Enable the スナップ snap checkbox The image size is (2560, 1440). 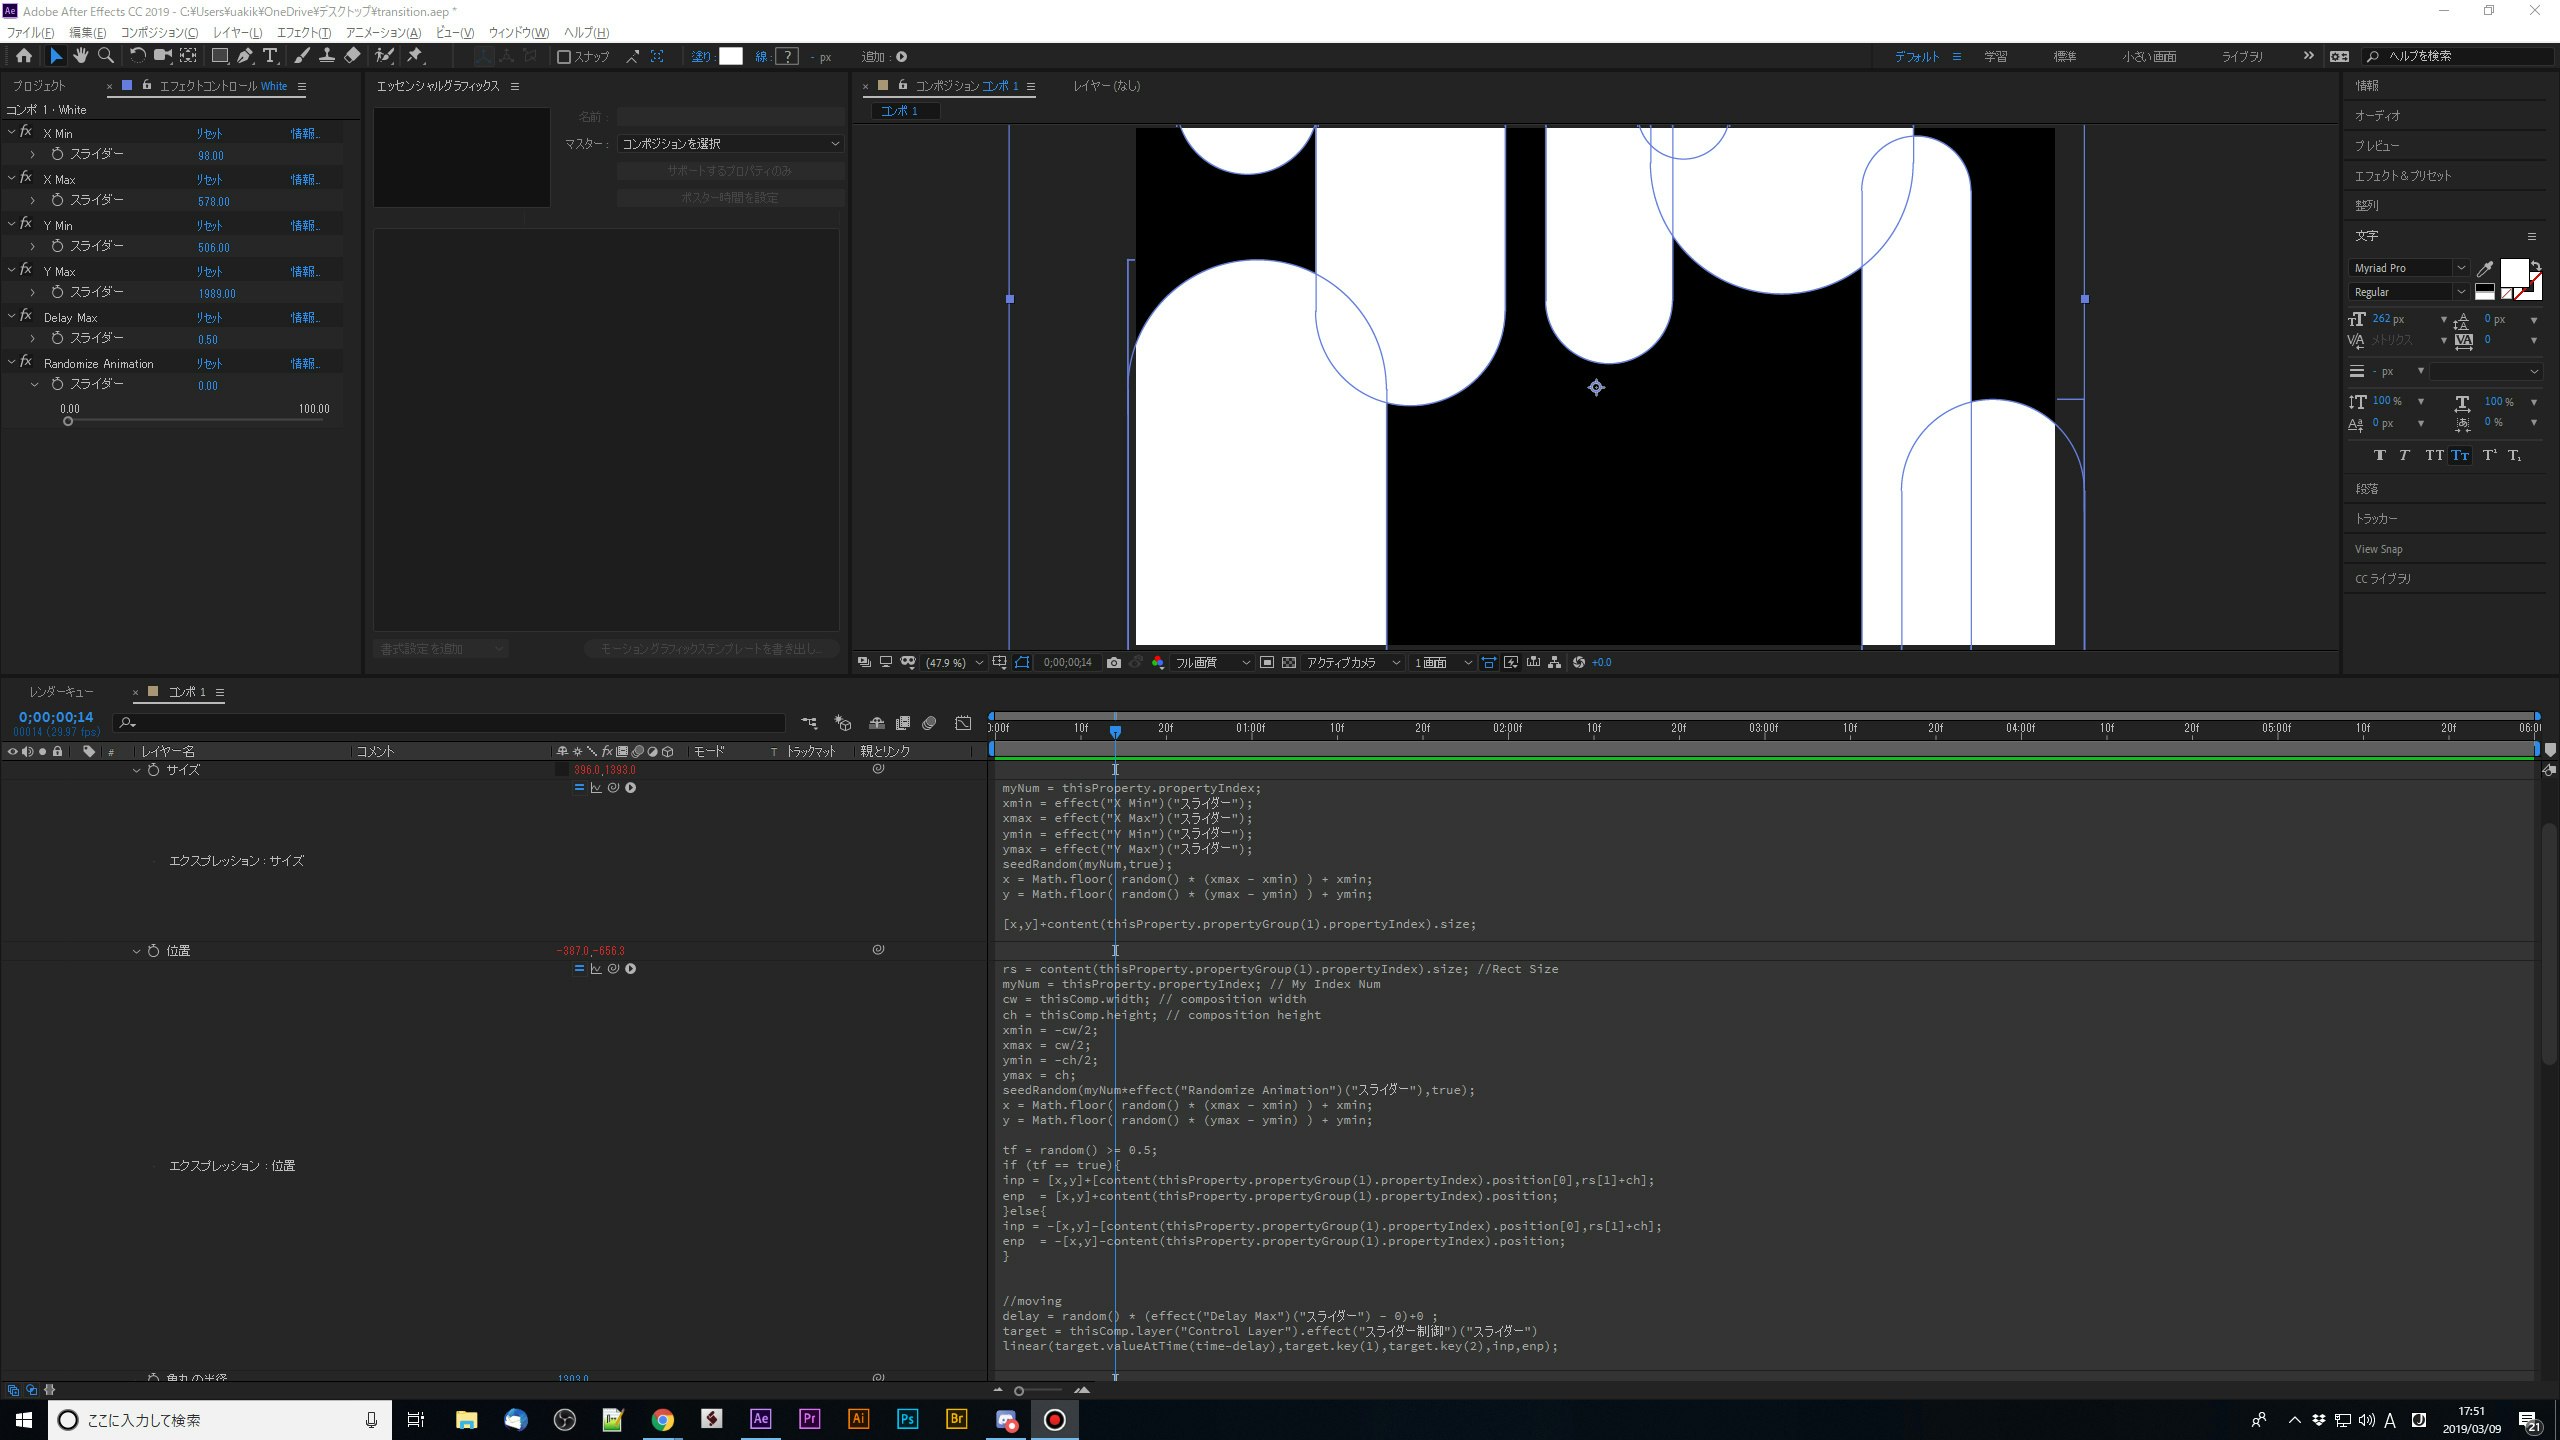(x=564, y=57)
